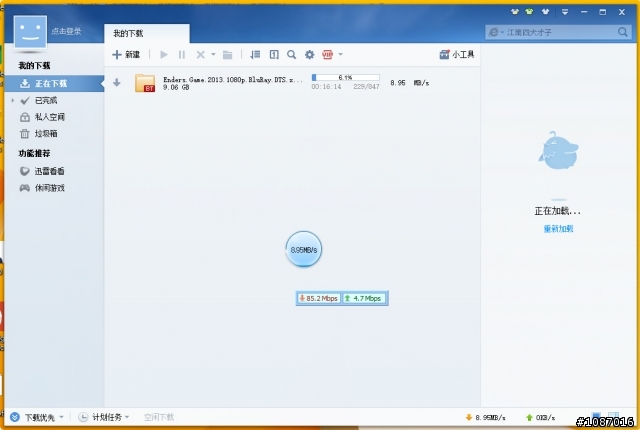640x430 pixels.
Task: Click the 85.2 Mbps download speed indicator
Action: click(318, 298)
